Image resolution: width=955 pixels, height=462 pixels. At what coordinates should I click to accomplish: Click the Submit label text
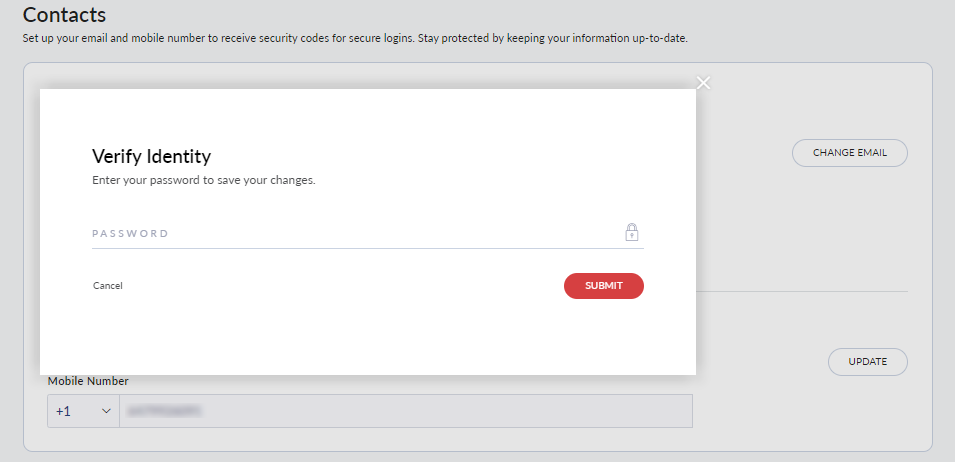pos(604,286)
